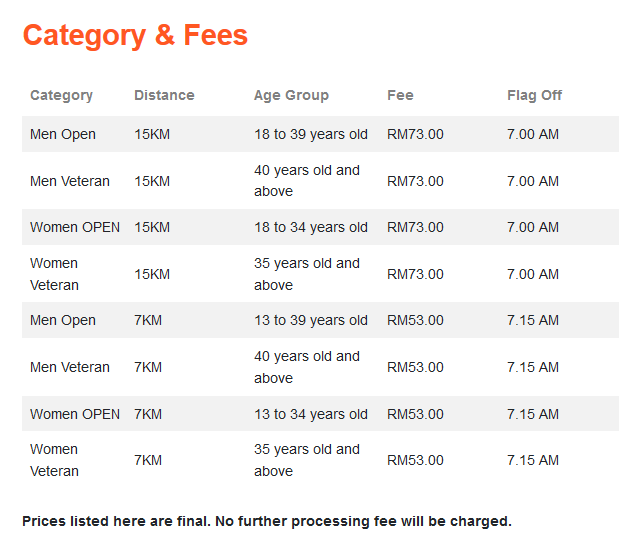Click 18 to 34 years old cell
Image resolution: width=640 pixels, height=544 pixels.
[x=311, y=227]
